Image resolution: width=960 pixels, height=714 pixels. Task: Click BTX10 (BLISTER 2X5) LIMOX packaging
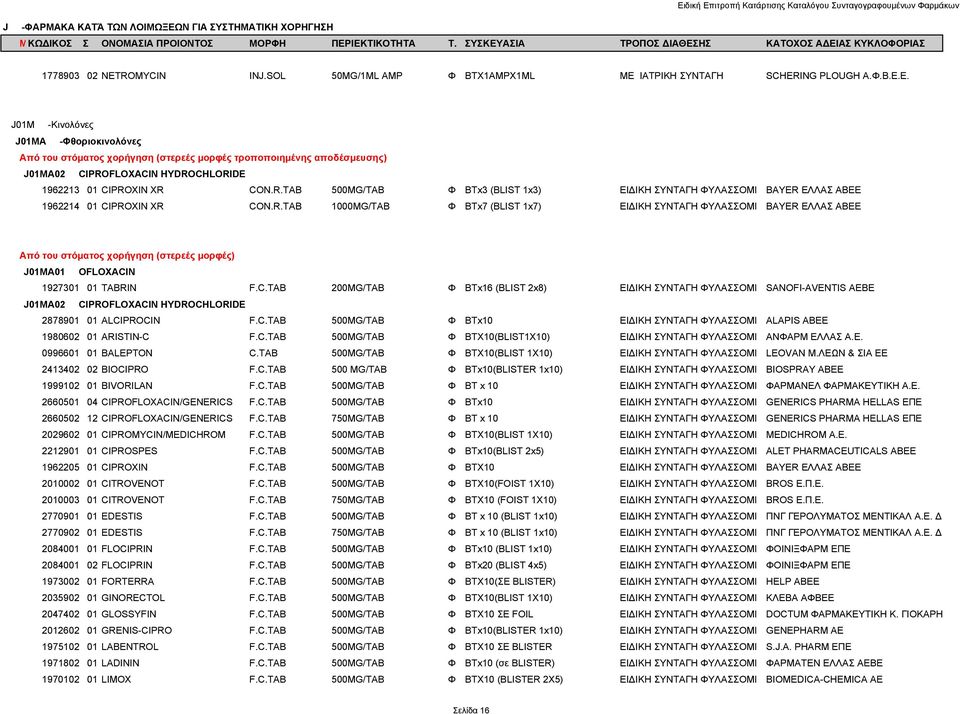click(x=514, y=680)
